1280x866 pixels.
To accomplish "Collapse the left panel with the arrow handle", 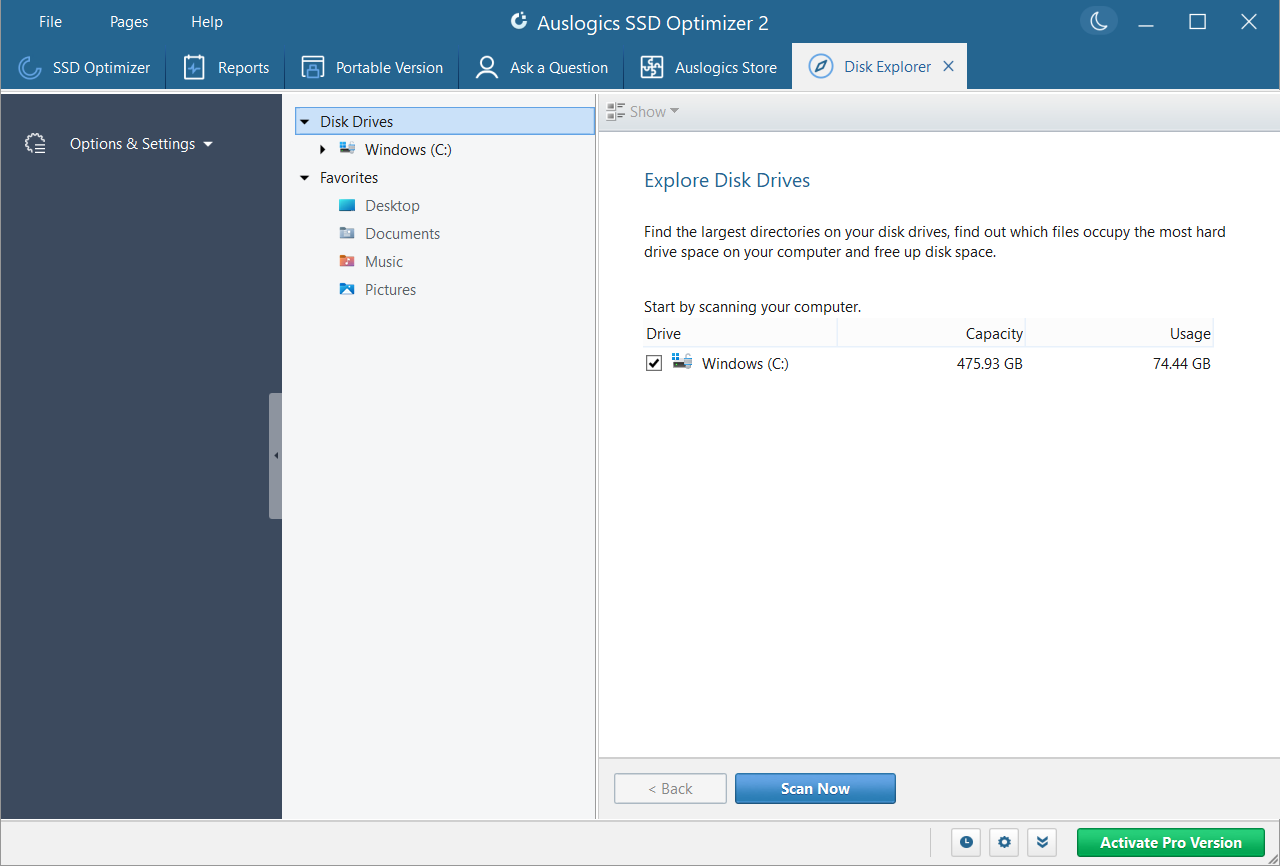I will point(275,455).
